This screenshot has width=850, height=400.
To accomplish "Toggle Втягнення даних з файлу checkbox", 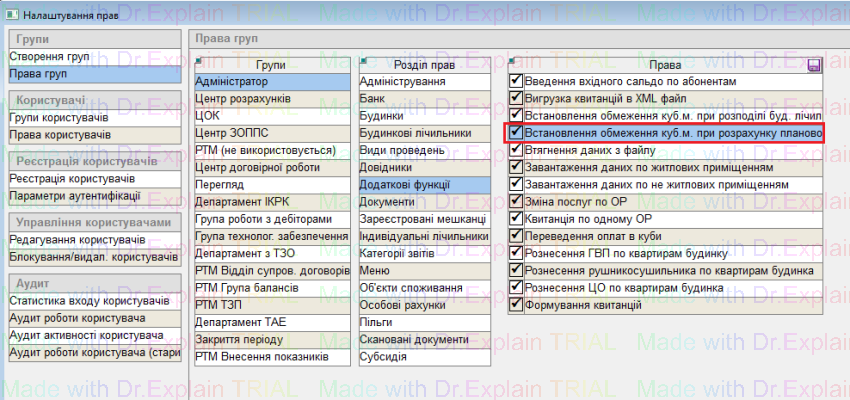I will coord(516,150).
